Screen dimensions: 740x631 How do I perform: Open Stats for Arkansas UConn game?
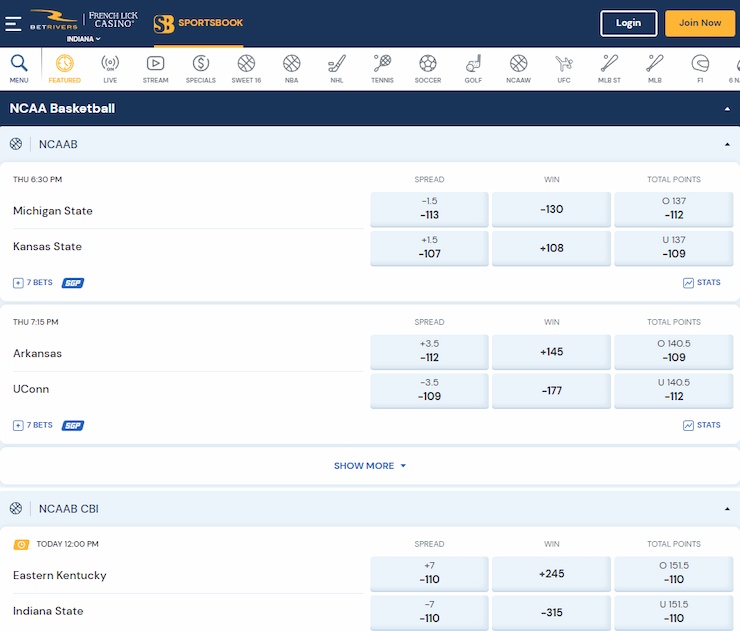(702, 425)
